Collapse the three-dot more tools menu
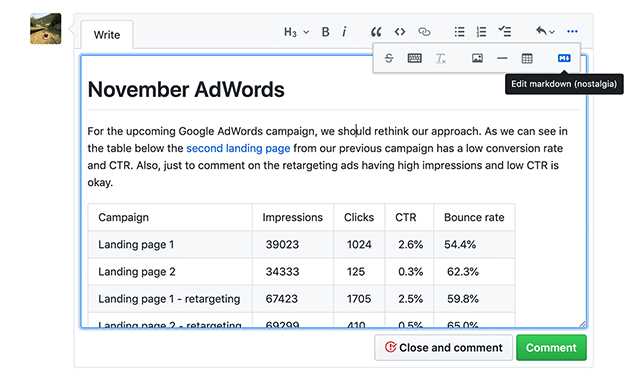The width and height of the screenshot is (635, 380). (x=572, y=31)
